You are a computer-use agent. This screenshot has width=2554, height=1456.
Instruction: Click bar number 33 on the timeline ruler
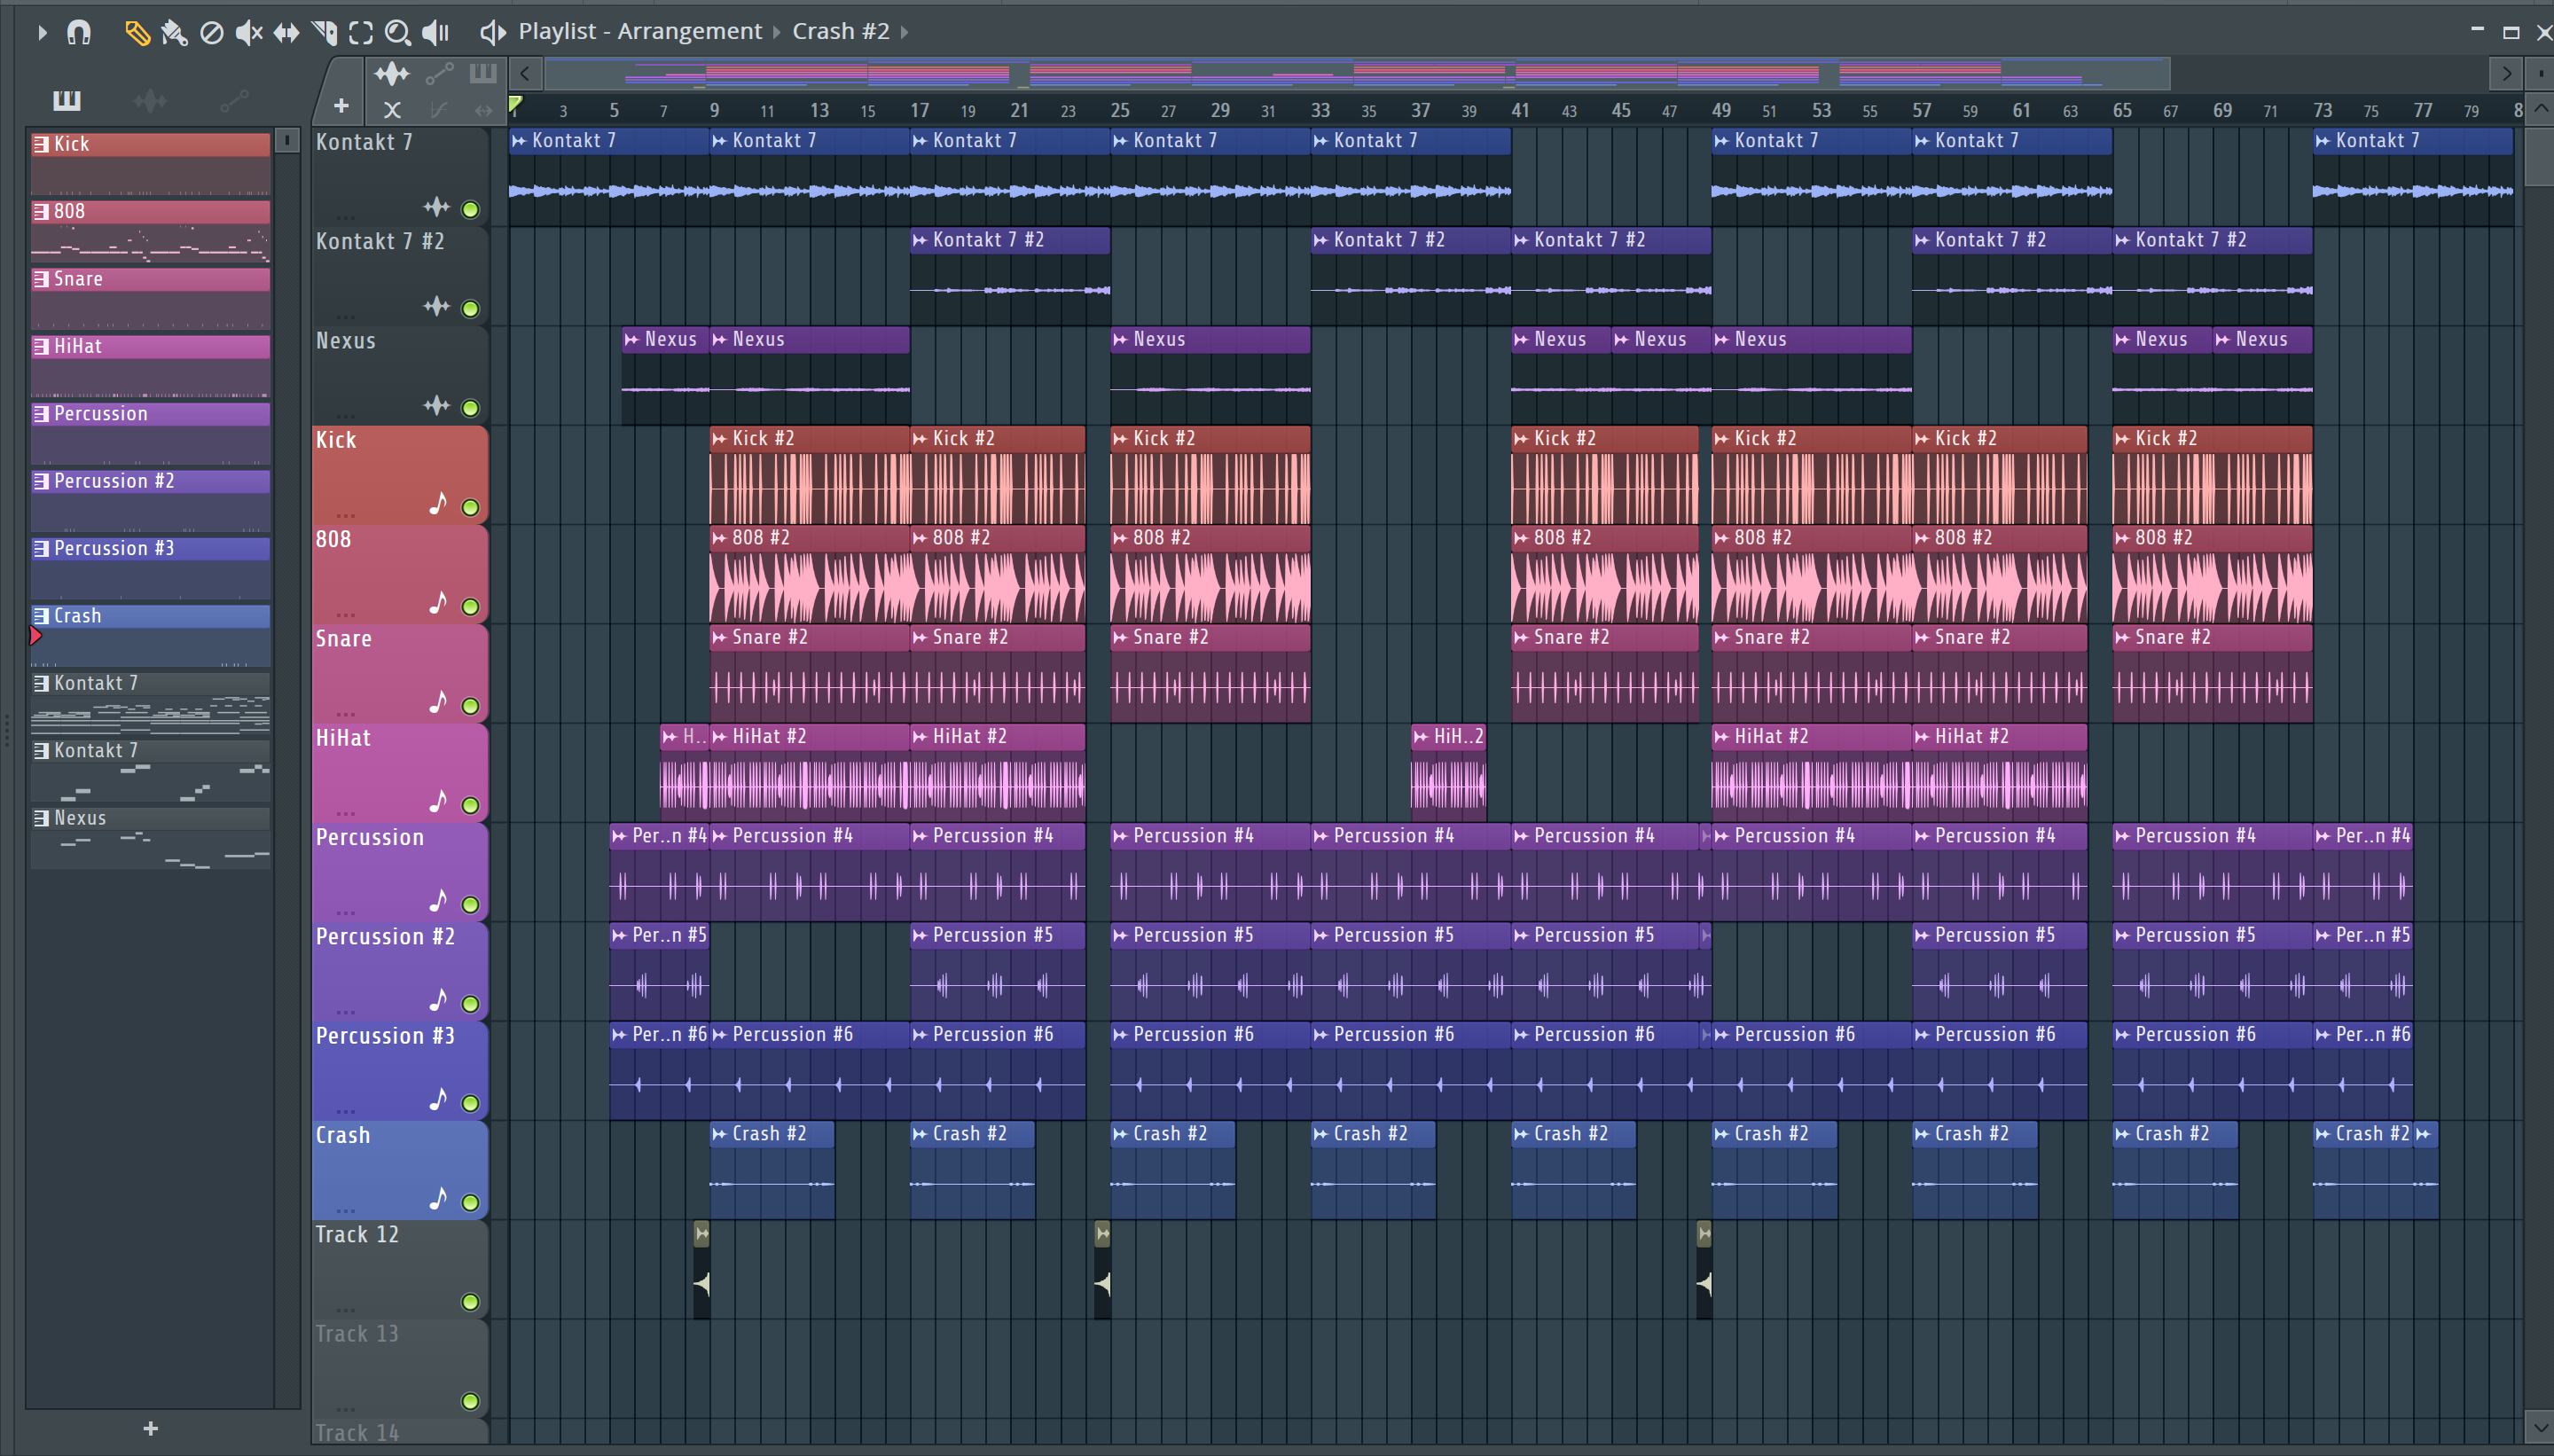coord(1320,110)
